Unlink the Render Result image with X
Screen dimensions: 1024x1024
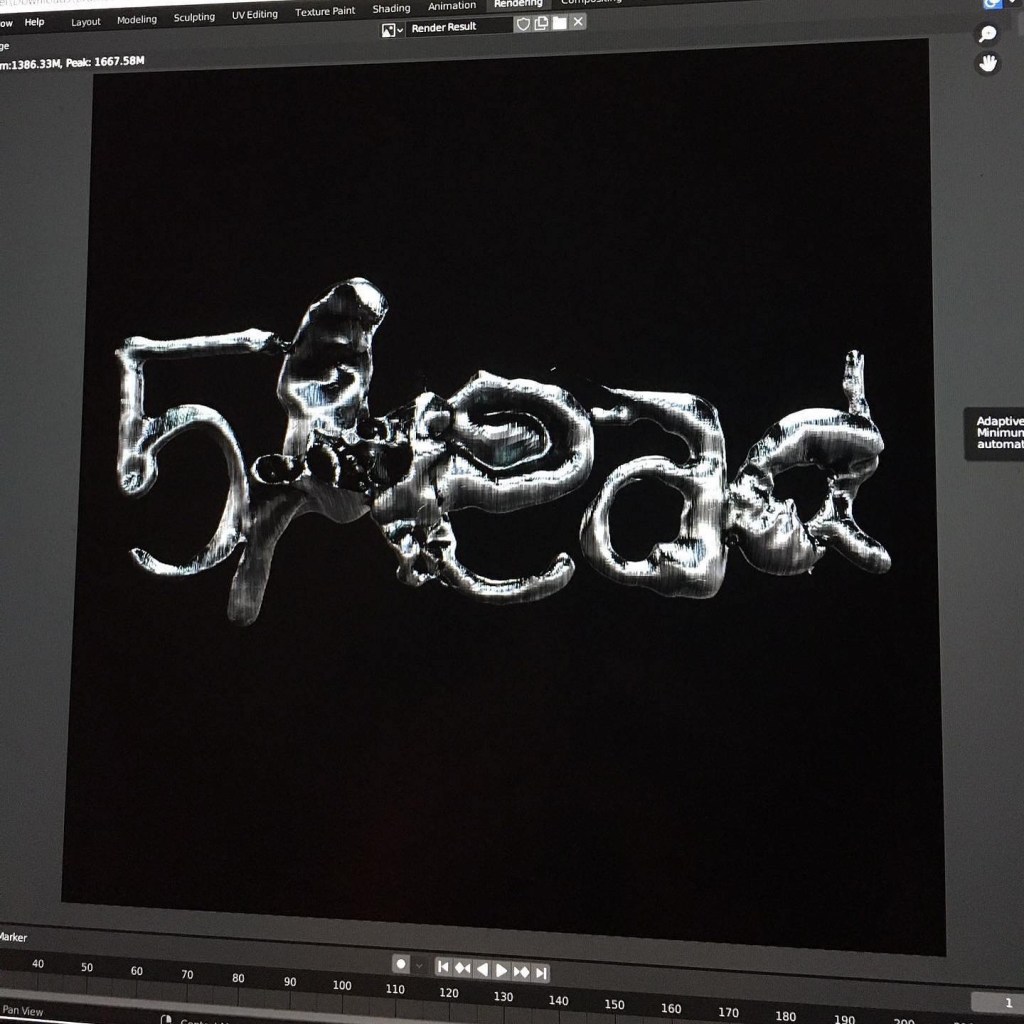[578, 21]
